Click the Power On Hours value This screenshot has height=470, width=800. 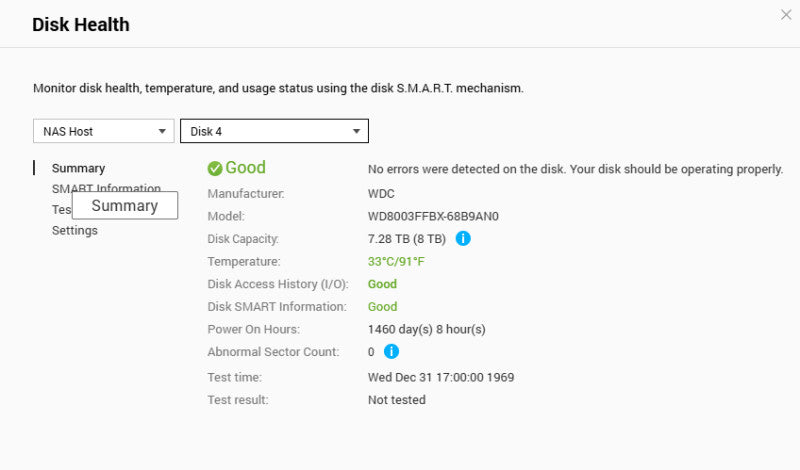pyautogui.click(x=427, y=329)
